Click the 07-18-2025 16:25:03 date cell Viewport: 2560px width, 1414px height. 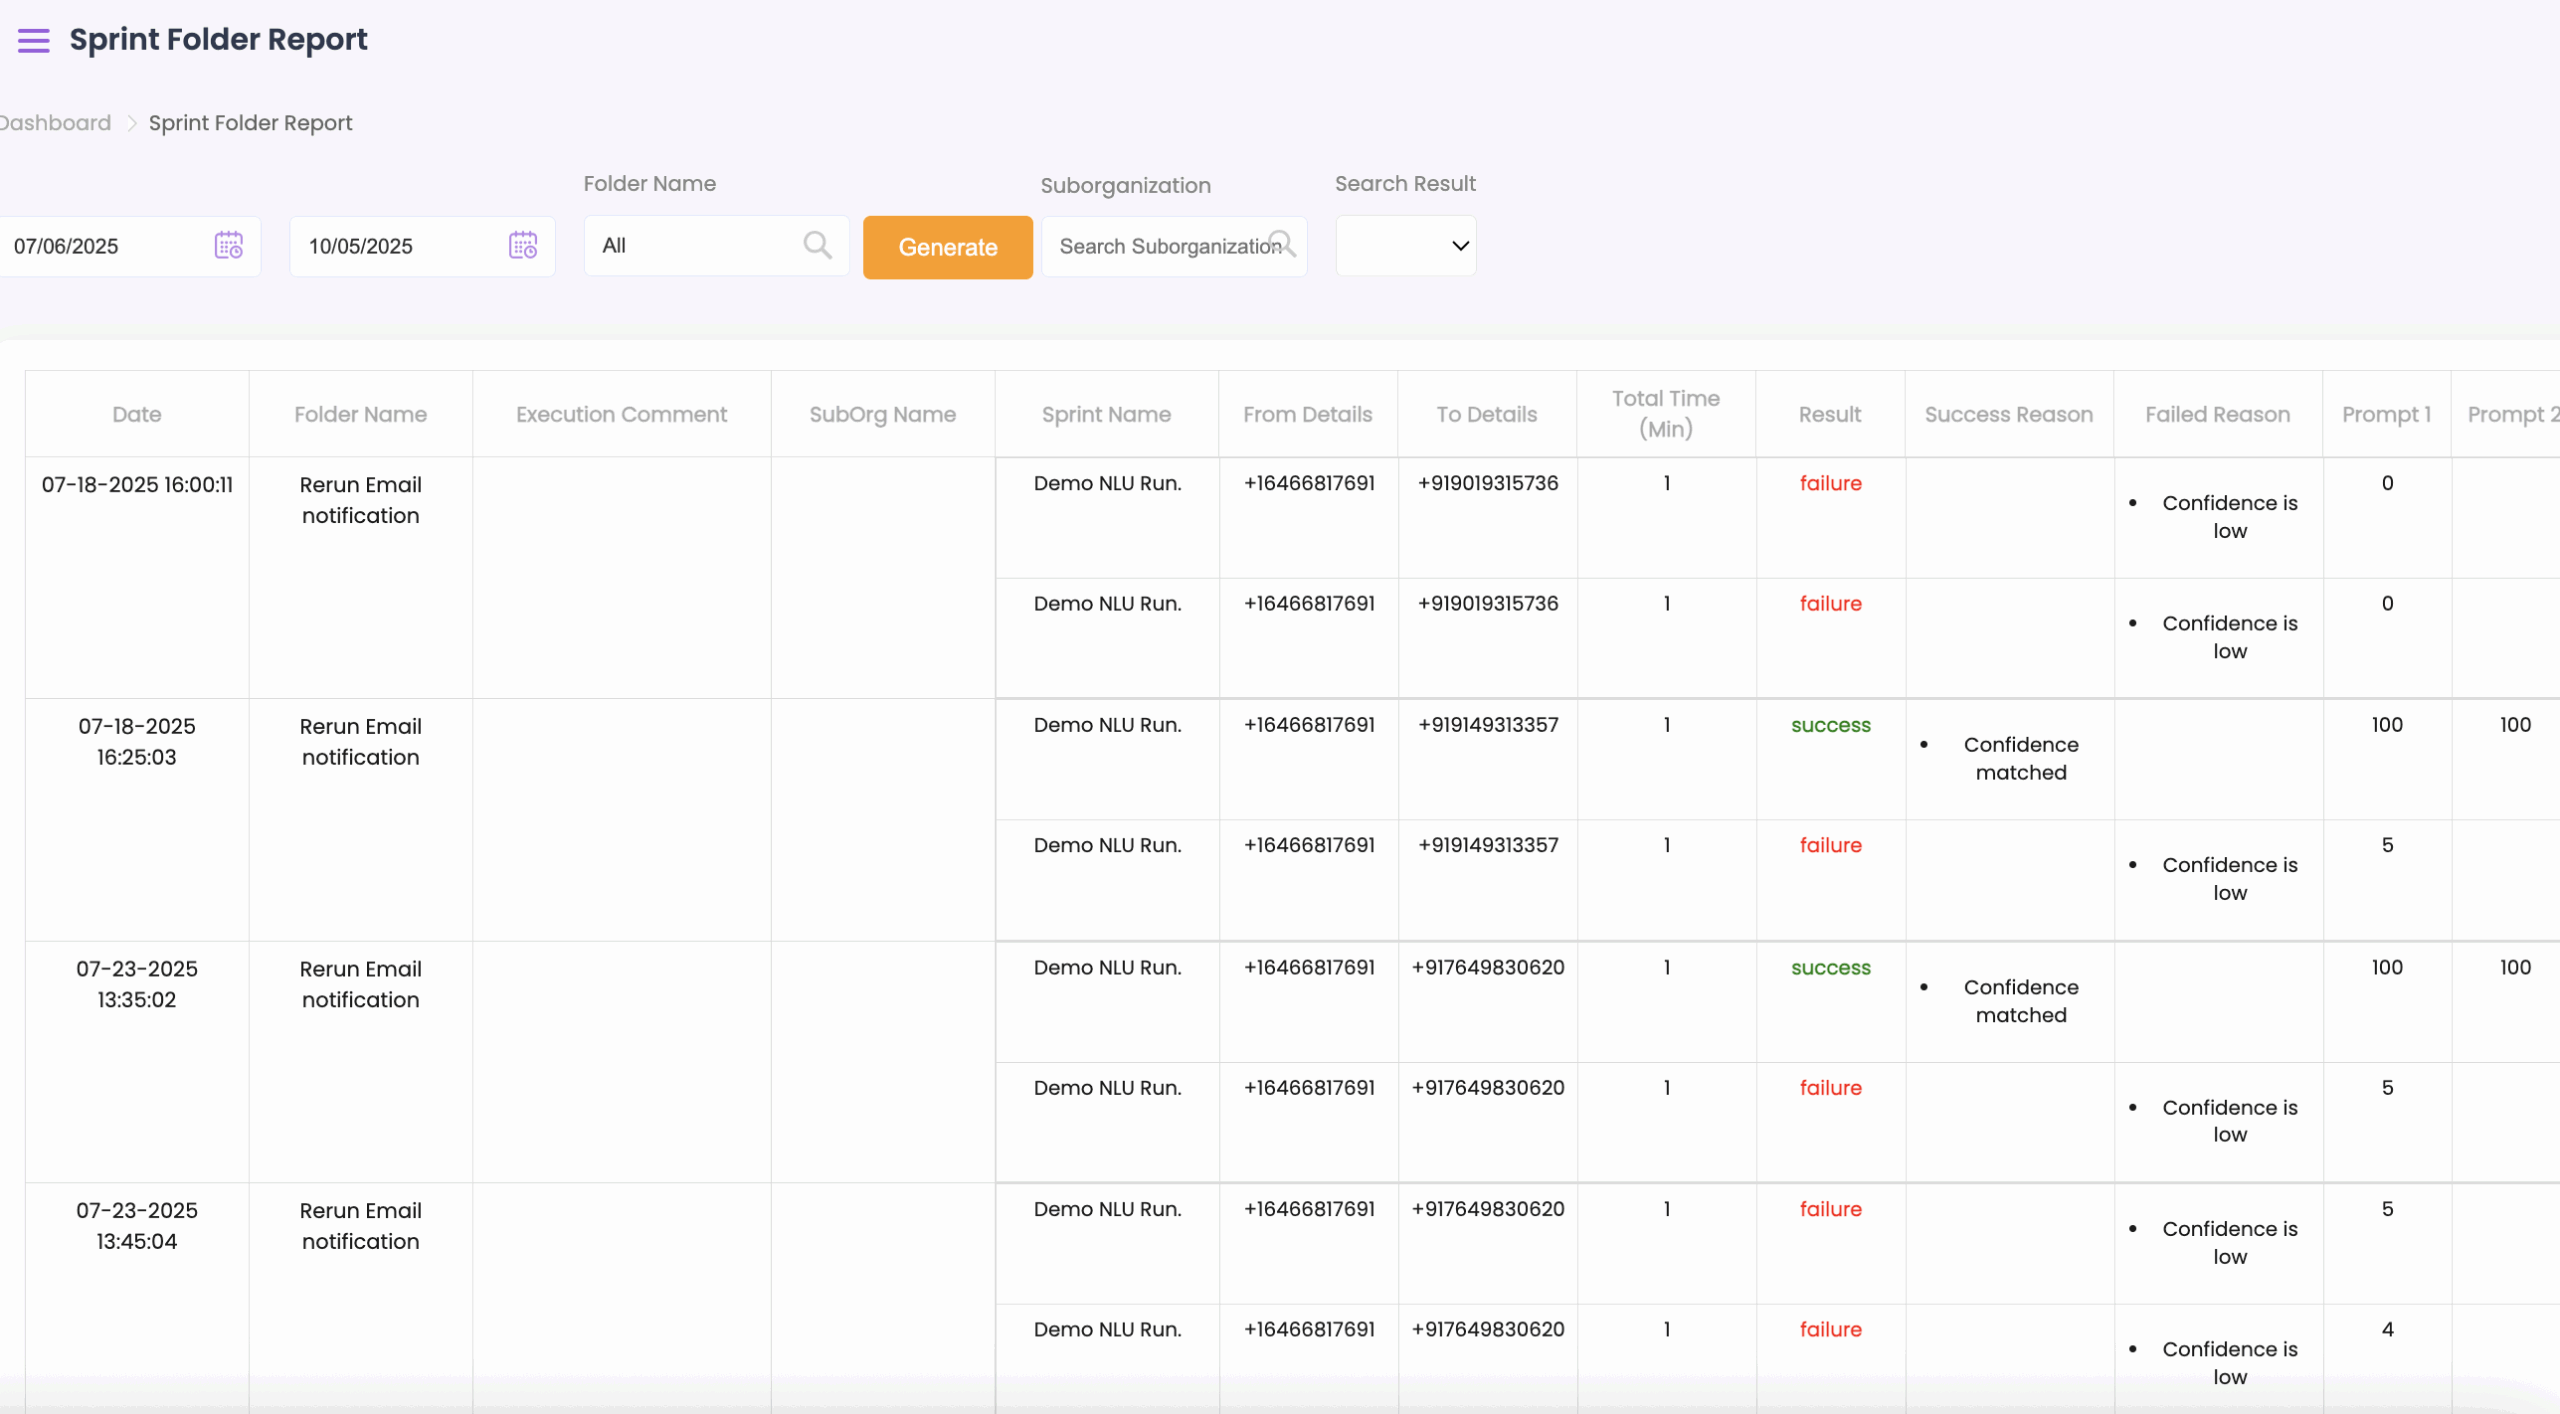pos(137,741)
